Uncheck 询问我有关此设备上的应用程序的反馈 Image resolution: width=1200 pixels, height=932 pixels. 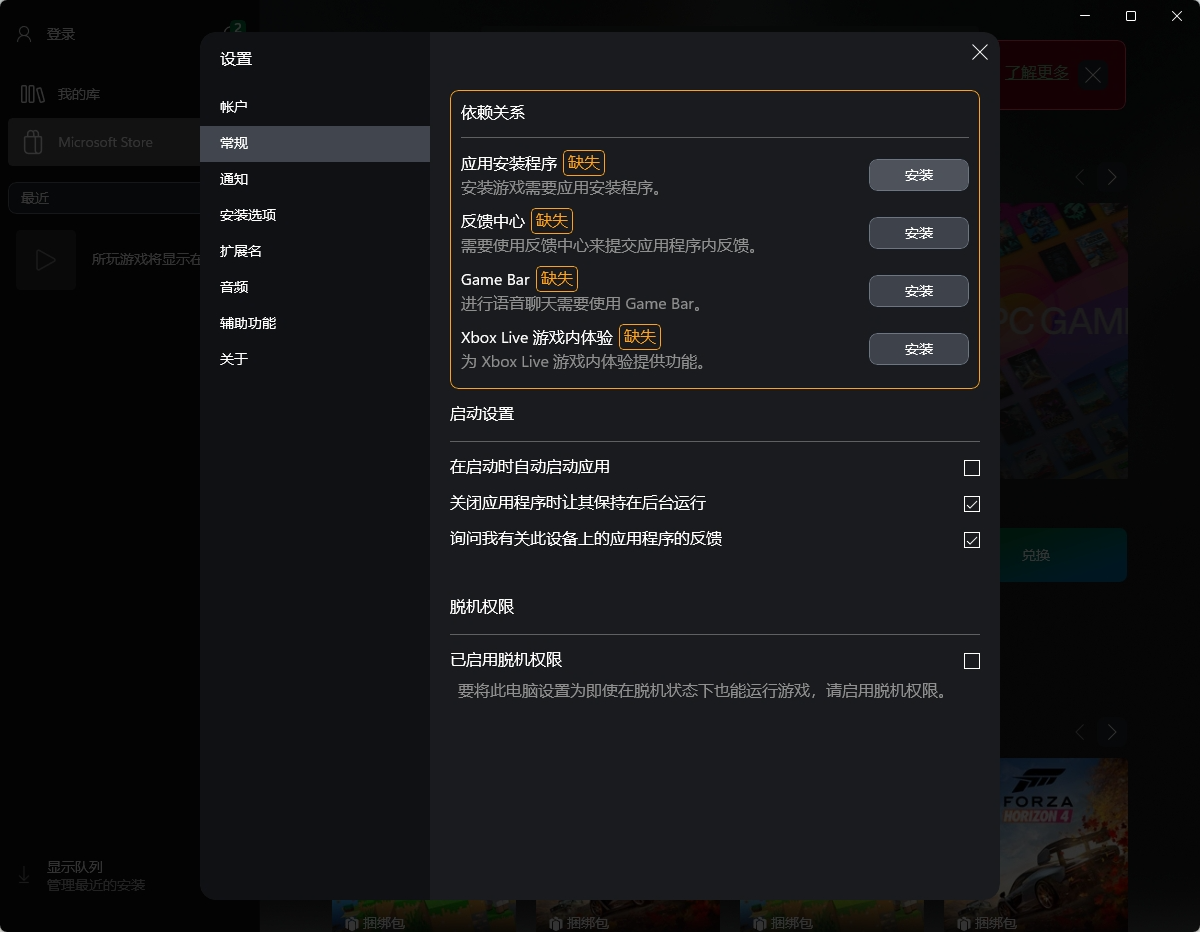coord(971,540)
